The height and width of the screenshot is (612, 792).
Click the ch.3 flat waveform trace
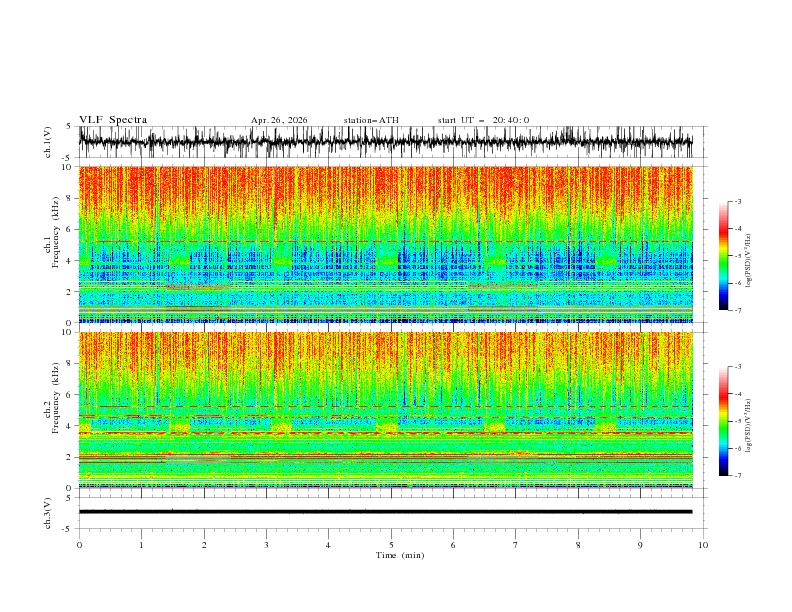point(385,512)
